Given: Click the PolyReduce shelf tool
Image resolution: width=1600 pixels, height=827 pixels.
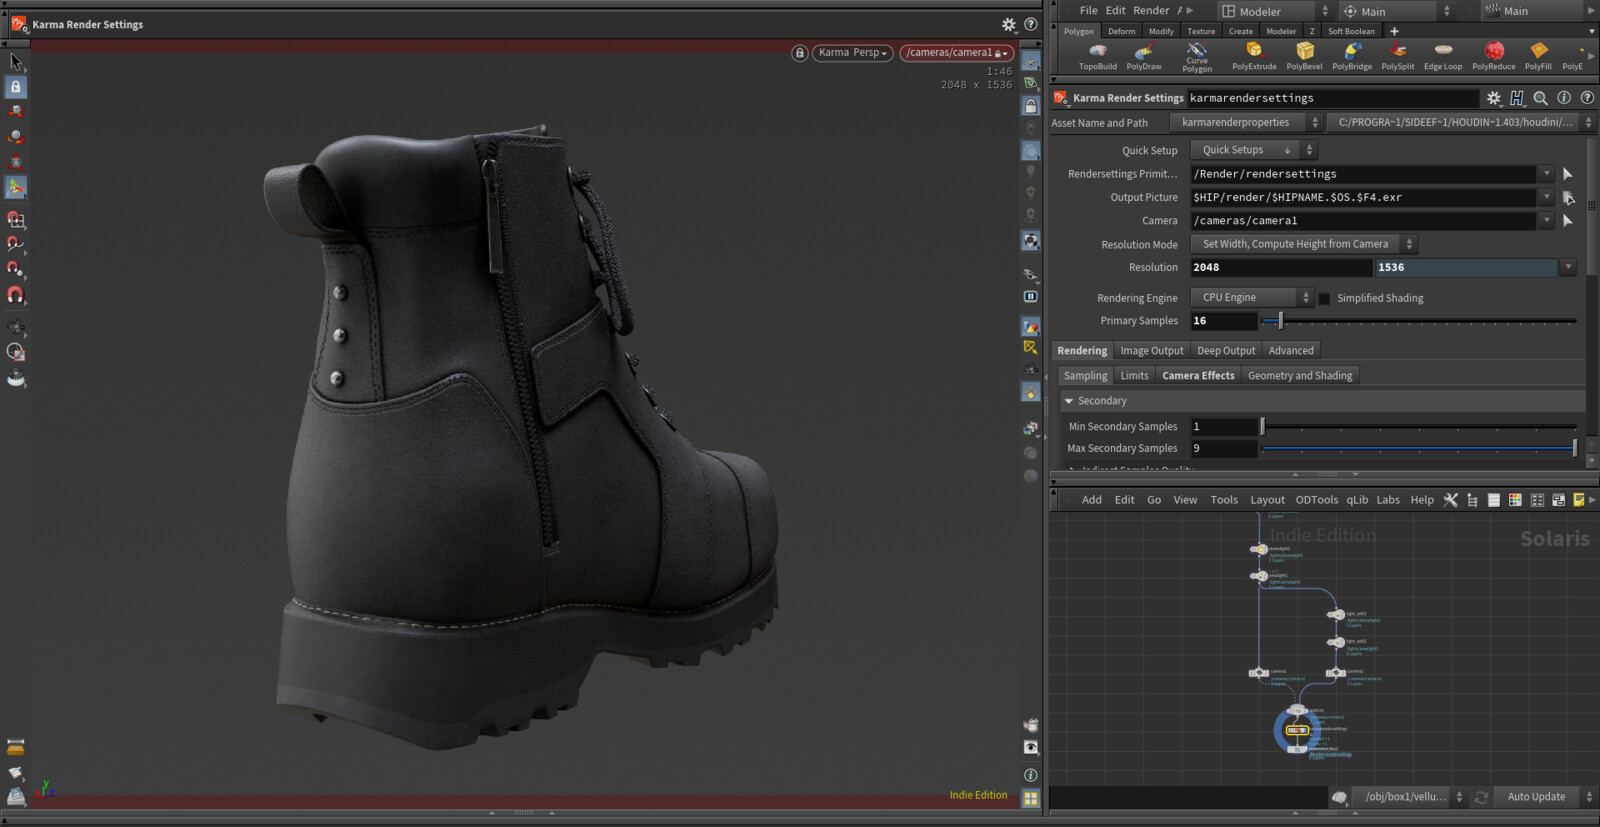Looking at the screenshot, I should [x=1494, y=56].
